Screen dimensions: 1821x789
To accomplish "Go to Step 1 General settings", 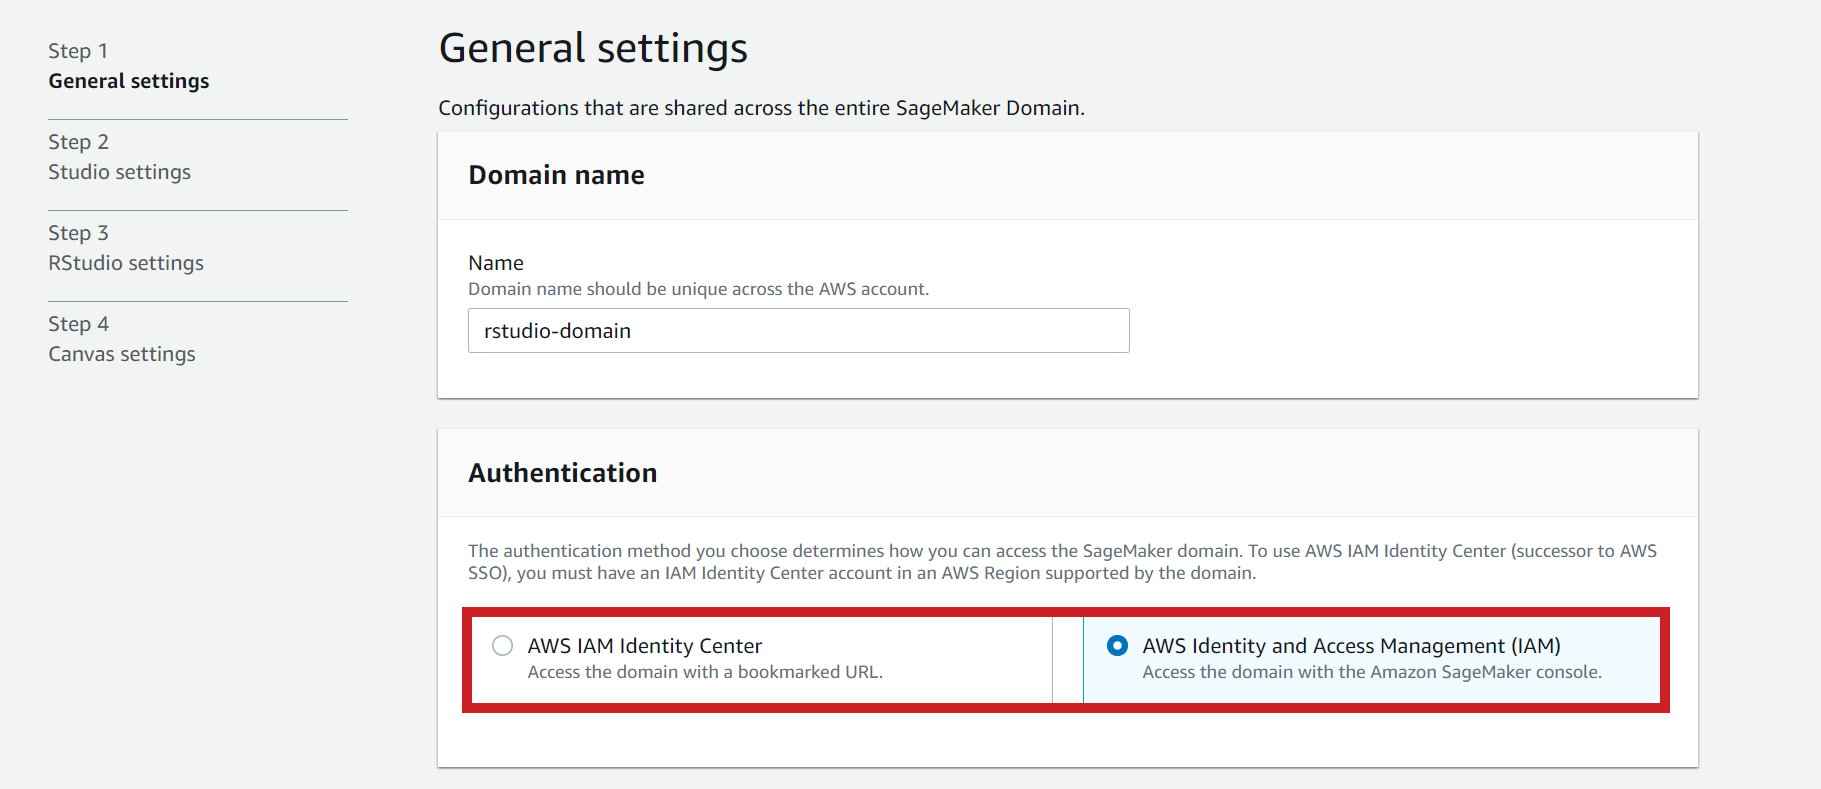I will (x=129, y=66).
